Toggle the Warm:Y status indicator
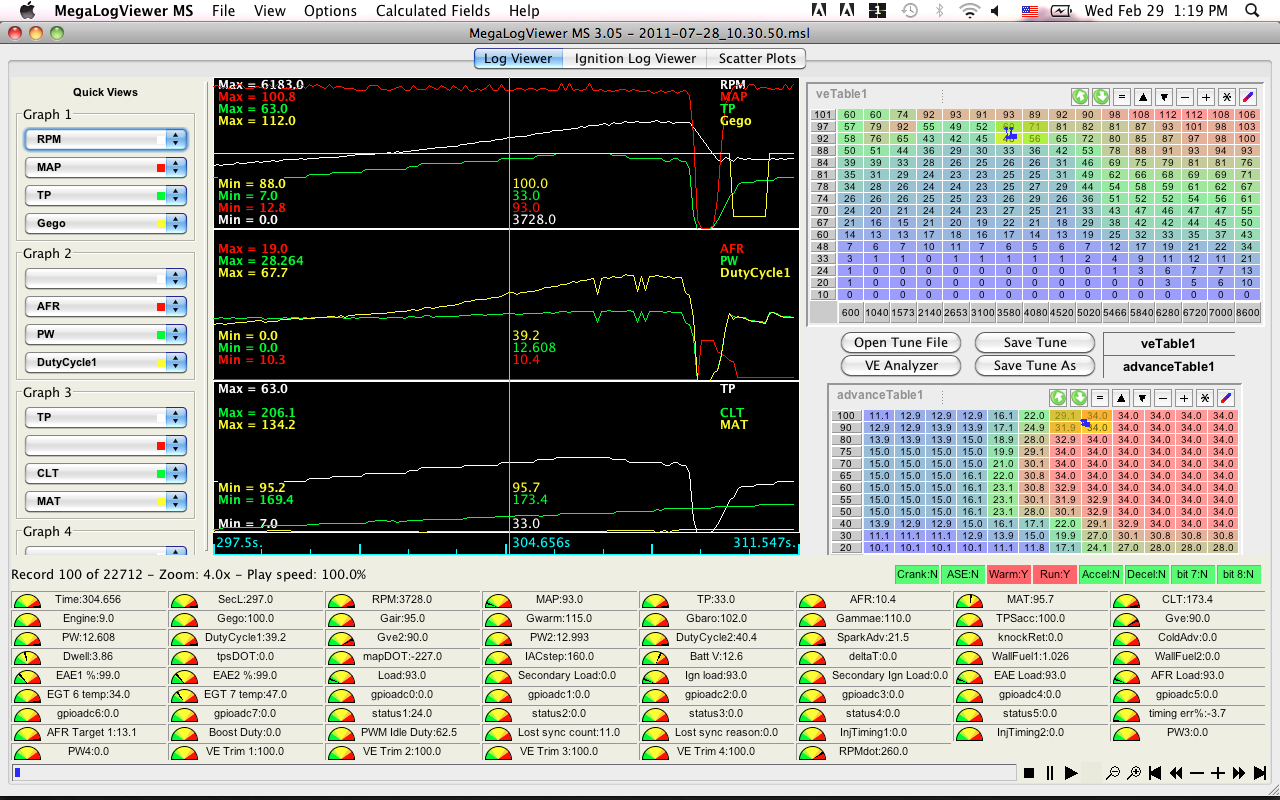Screen dimensions: 1280x800 [x=1008, y=575]
